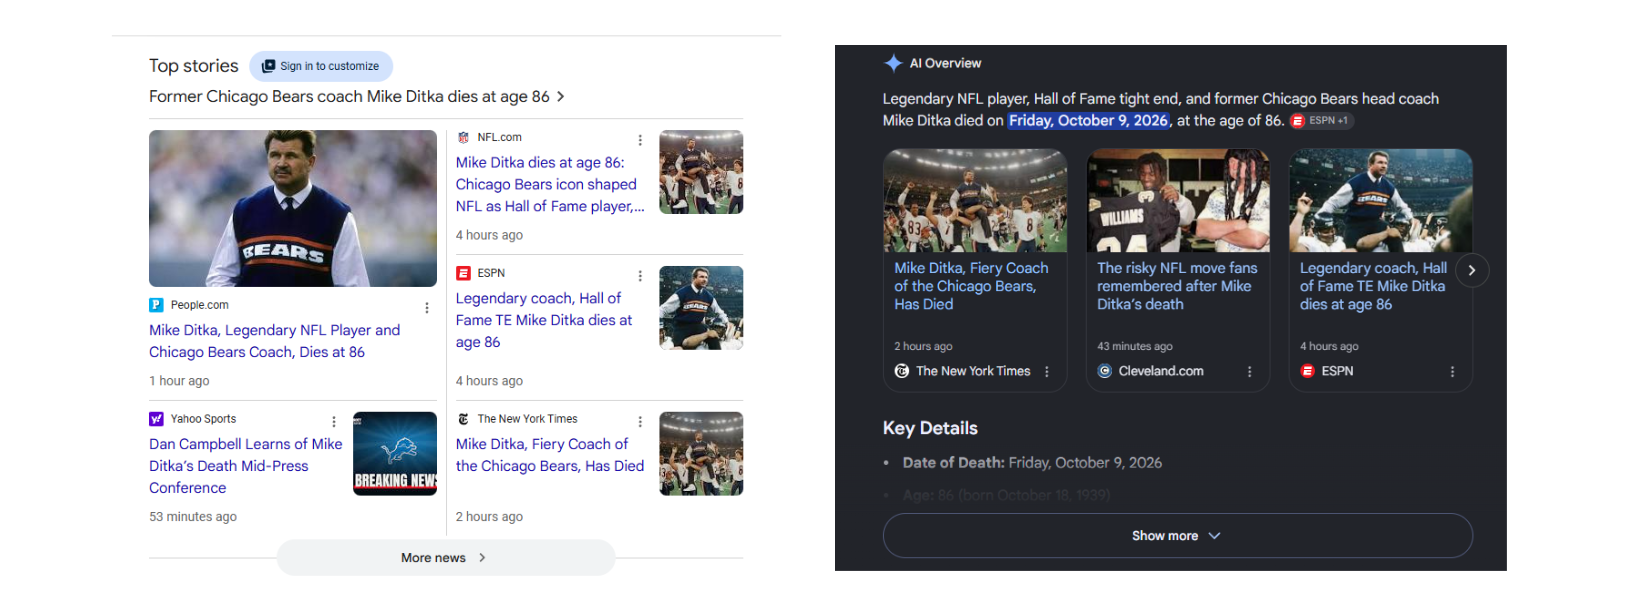
Task: Open NFL.com article Mike Ditka dies at age 86
Action: (550, 184)
